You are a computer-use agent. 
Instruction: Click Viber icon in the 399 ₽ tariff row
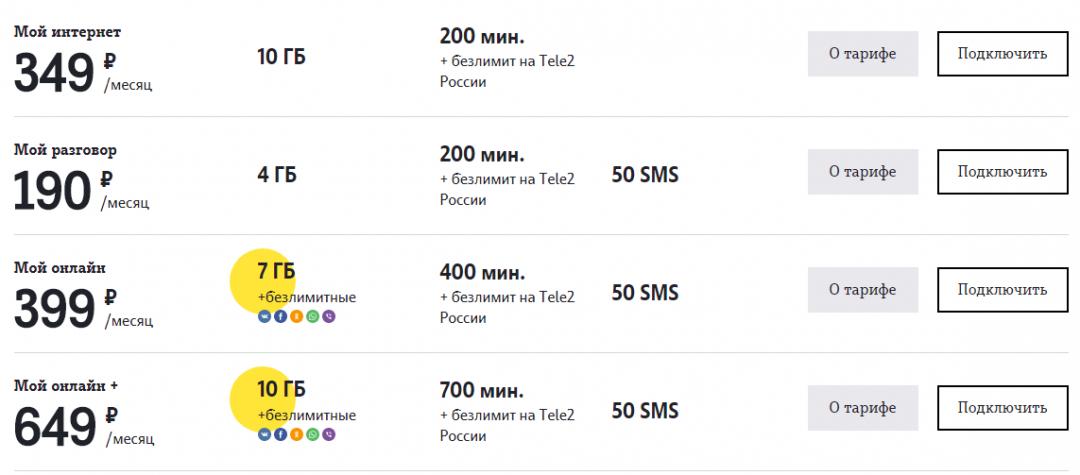tap(329, 317)
